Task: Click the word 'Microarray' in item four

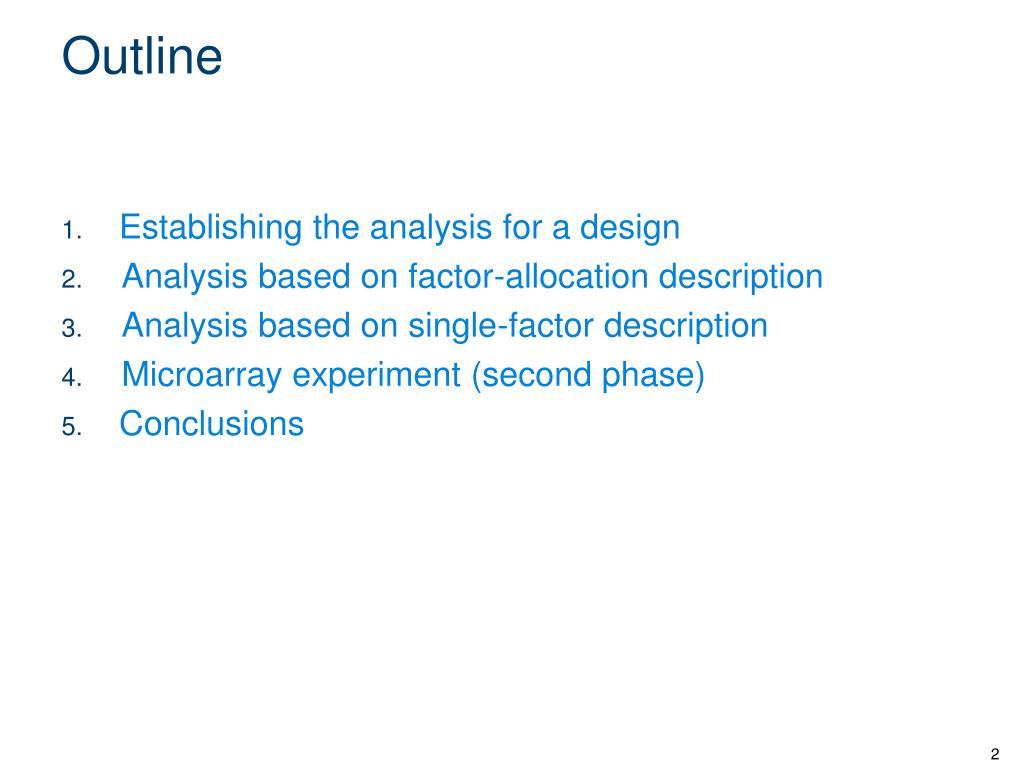Action: coord(201,376)
